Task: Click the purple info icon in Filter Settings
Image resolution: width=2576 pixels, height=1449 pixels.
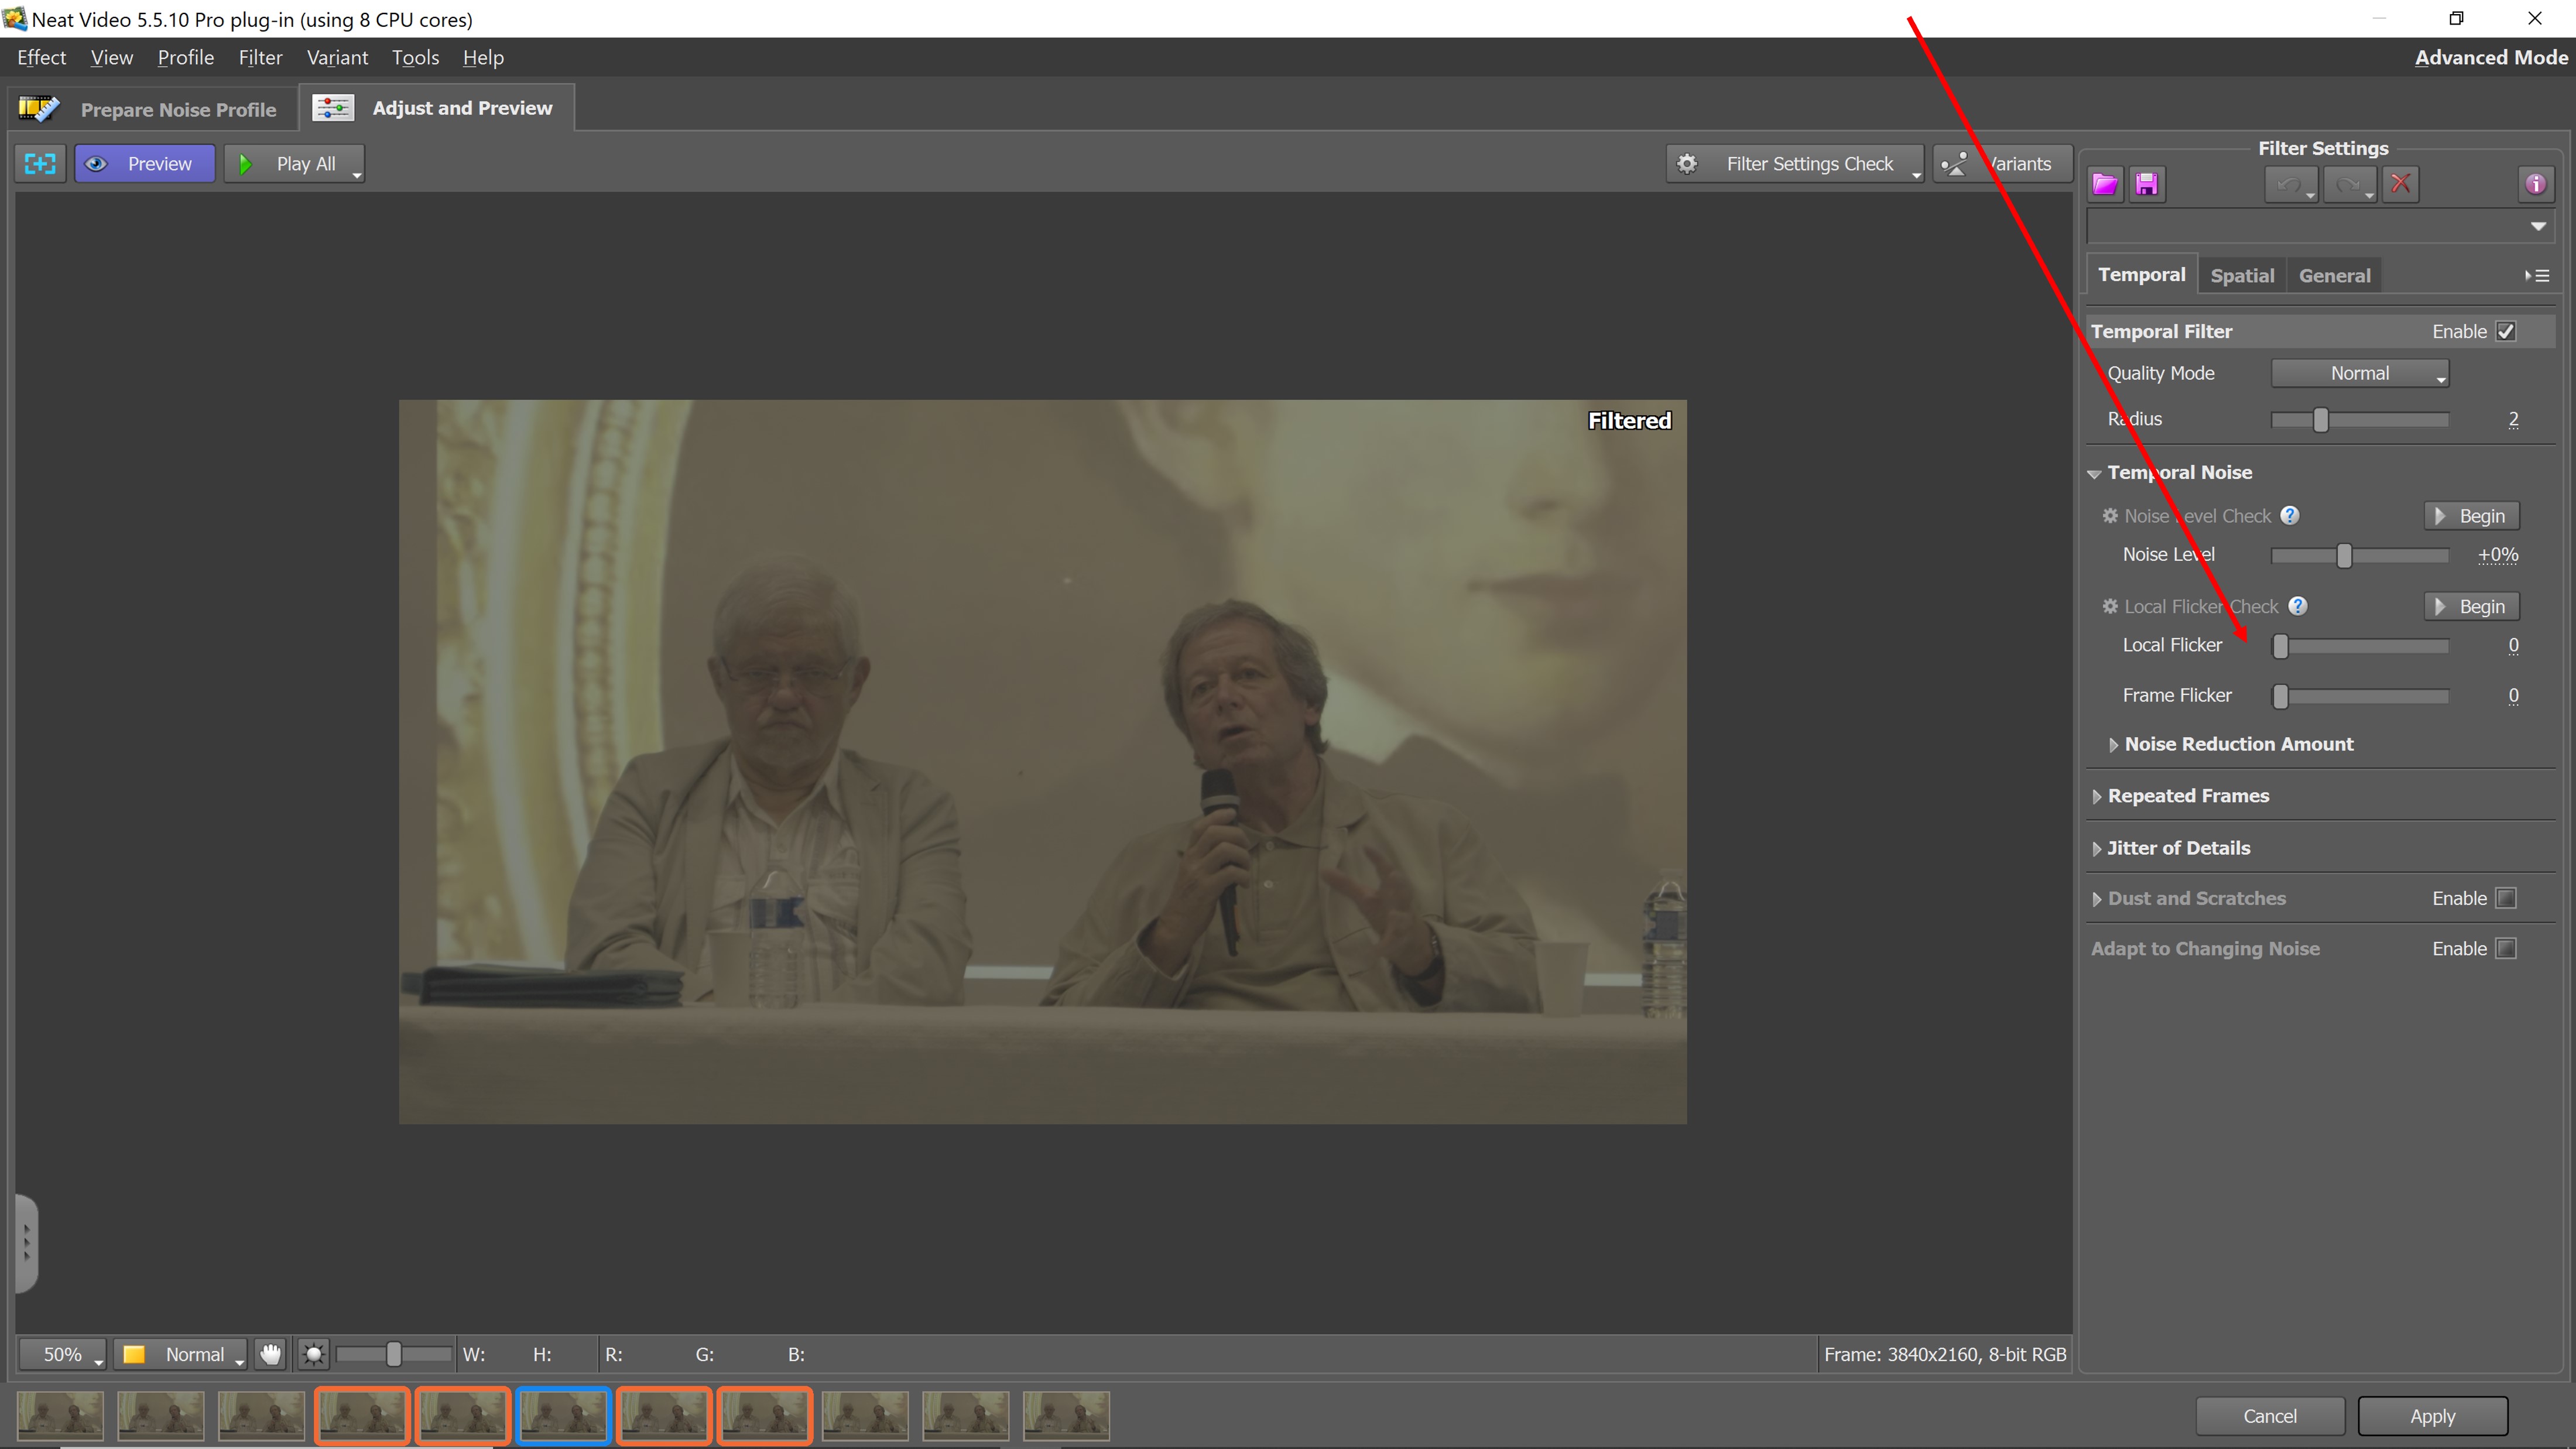Action: click(x=2535, y=184)
